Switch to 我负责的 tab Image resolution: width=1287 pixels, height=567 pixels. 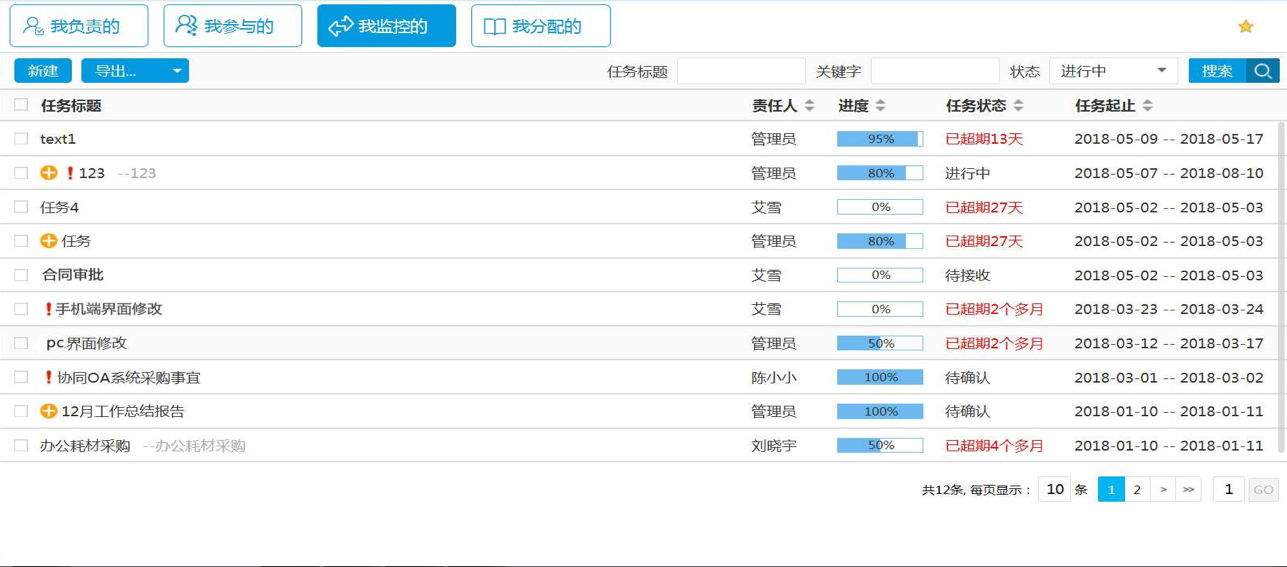(x=79, y=26)
